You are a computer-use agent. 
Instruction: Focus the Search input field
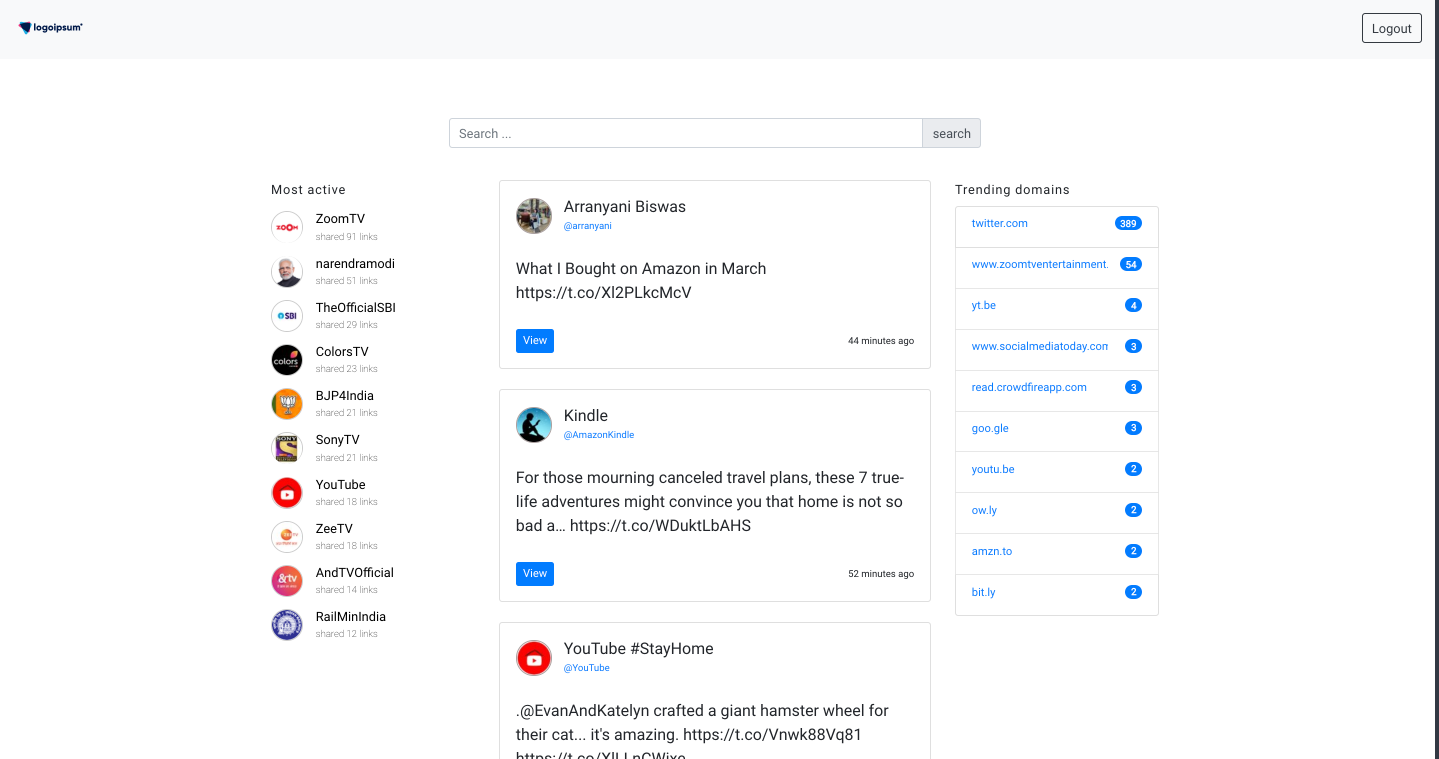686,133
